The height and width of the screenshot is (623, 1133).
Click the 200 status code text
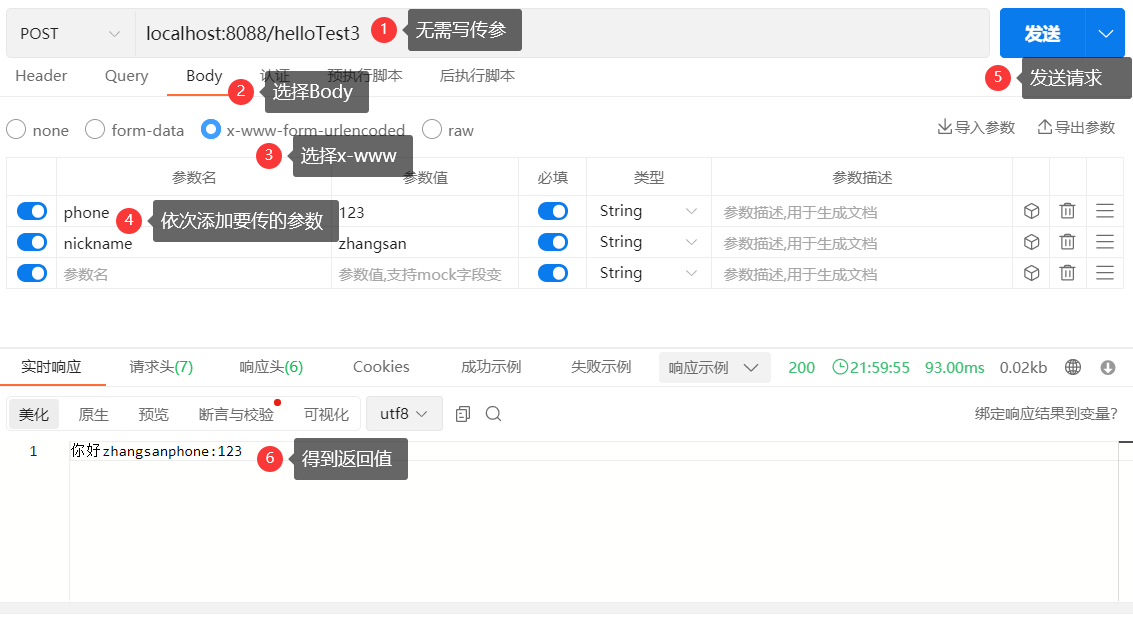pos(801,367)
